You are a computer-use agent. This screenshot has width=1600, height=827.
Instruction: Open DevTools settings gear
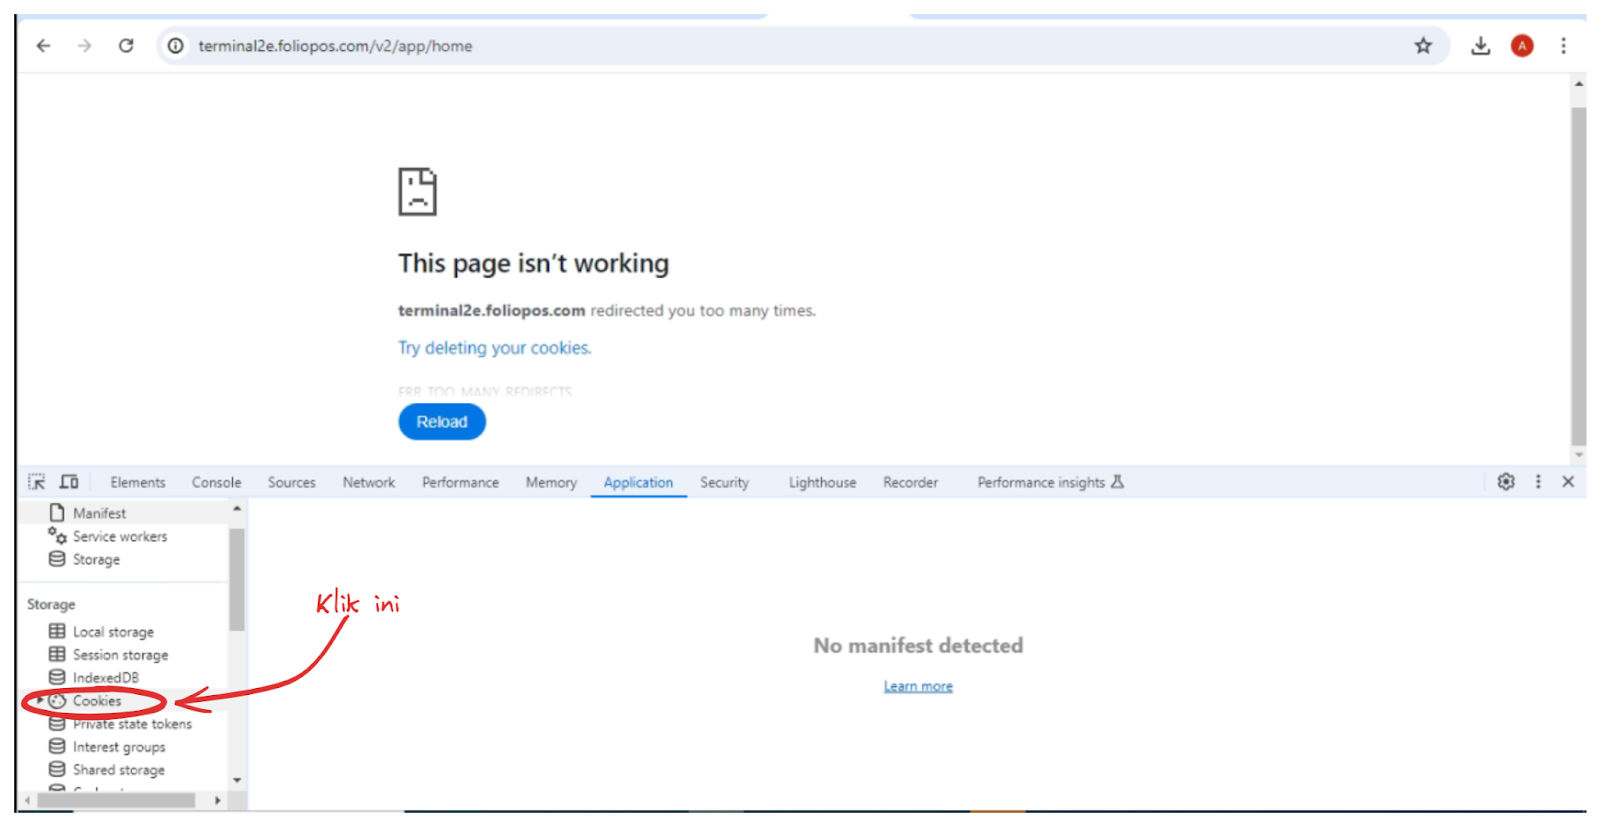point(1506,482)
